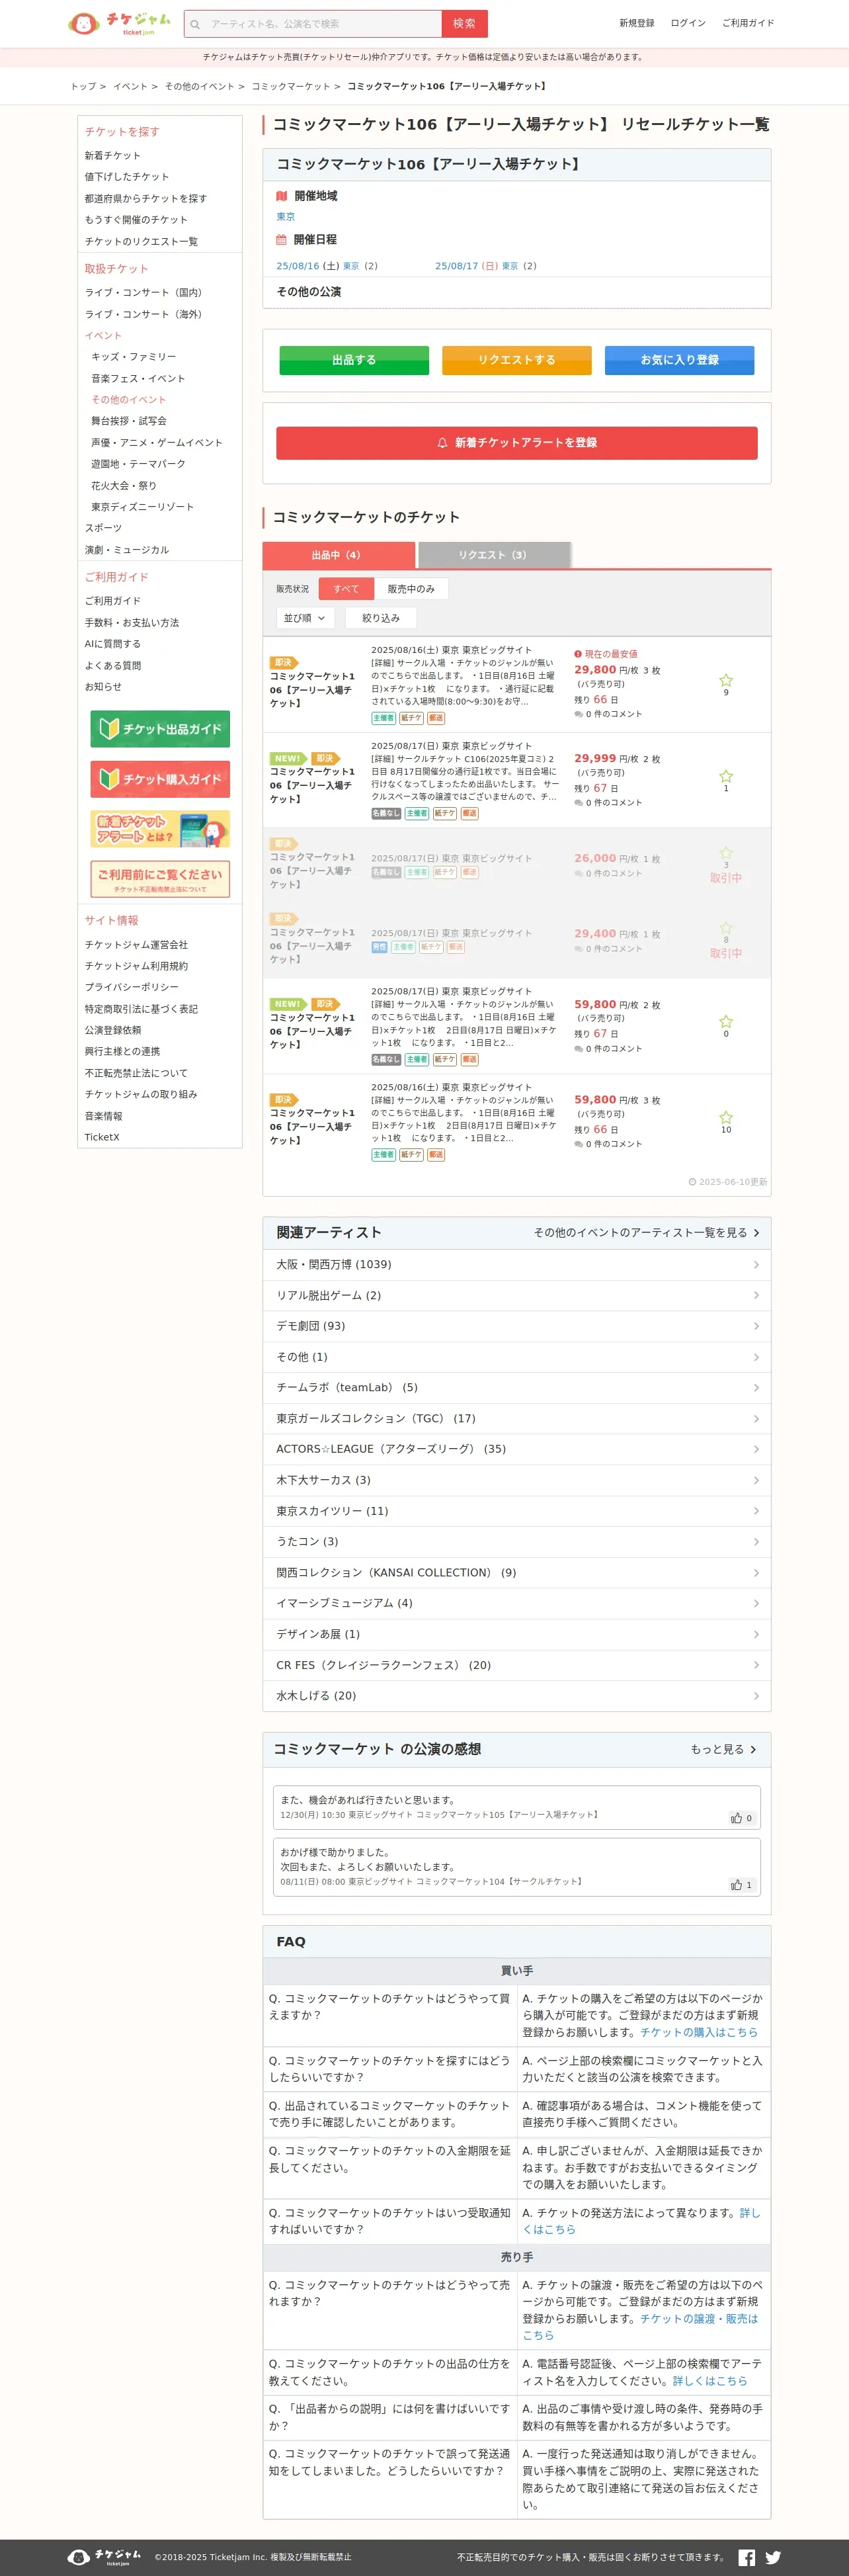Open the Twitter icon in the footer
849x2576 pixels.
point(773,2557)
